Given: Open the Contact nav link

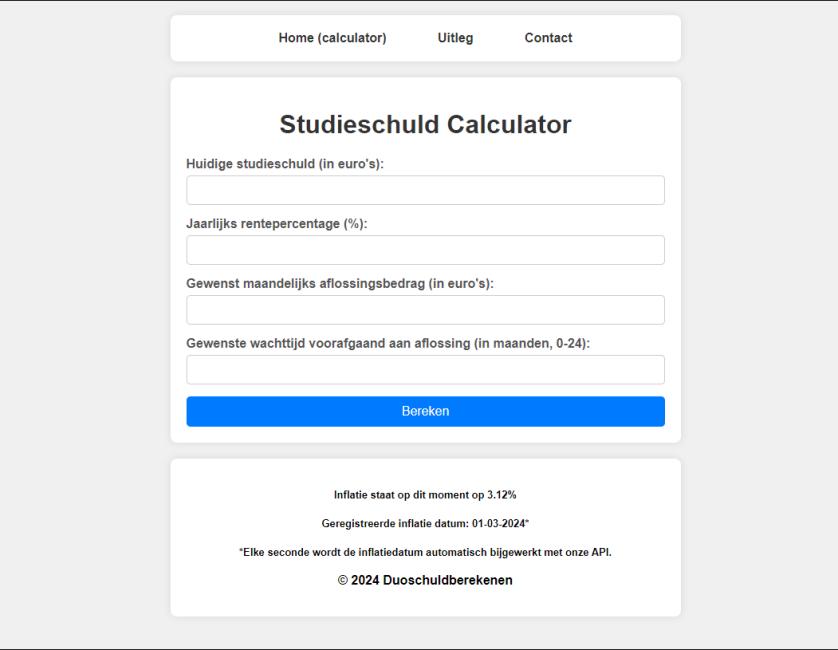Looking at the screenshot, I should 548,38.
